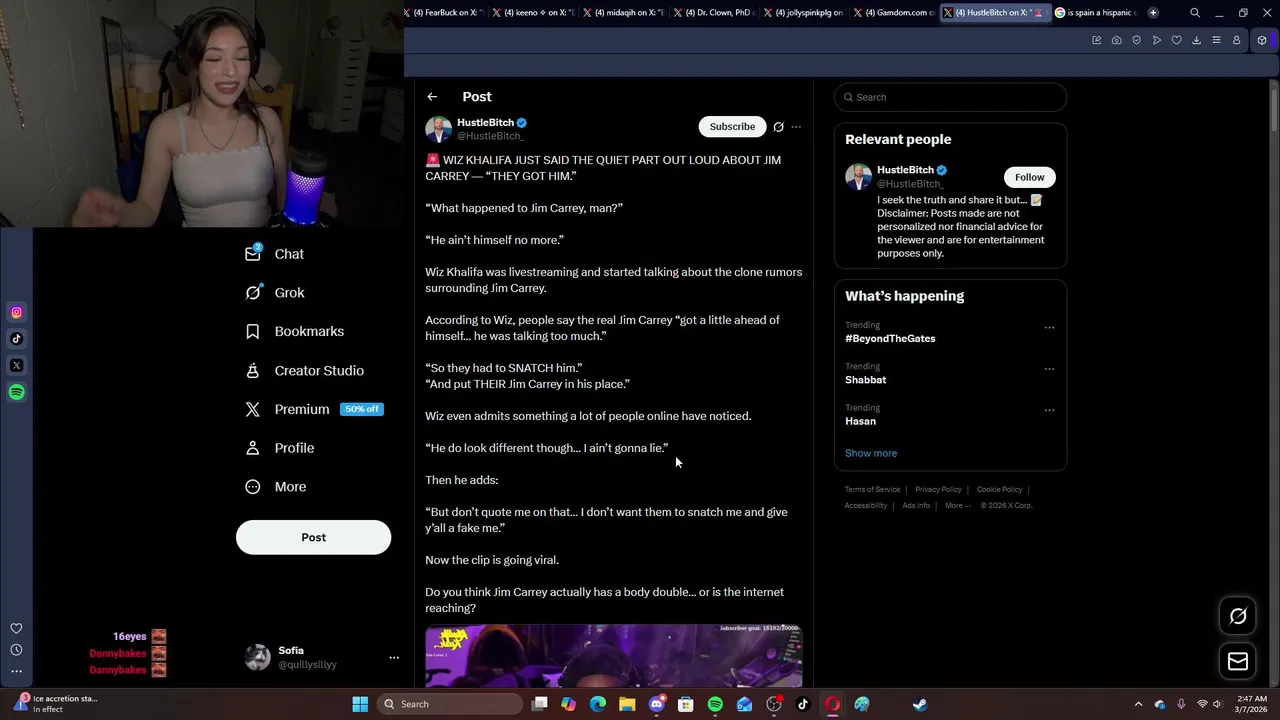
Task: Open floating Grok button
Action: click(x=1238, y=616)
